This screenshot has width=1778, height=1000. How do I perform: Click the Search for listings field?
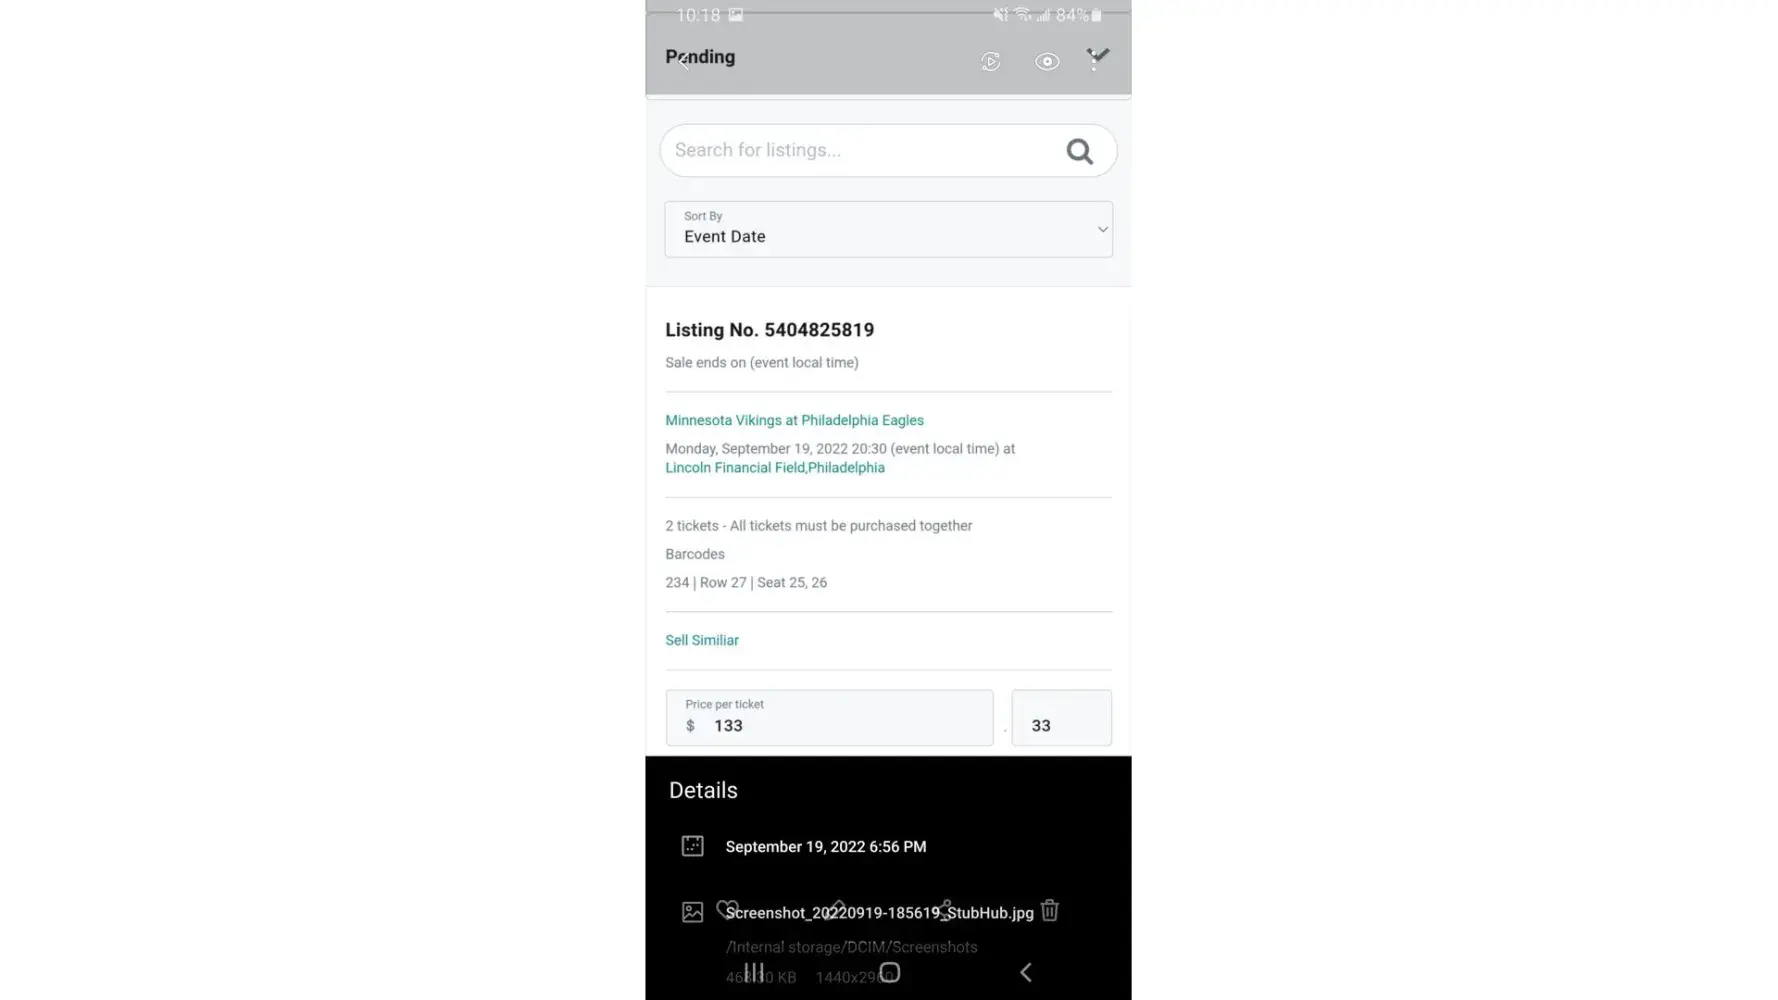pos(888,151)
